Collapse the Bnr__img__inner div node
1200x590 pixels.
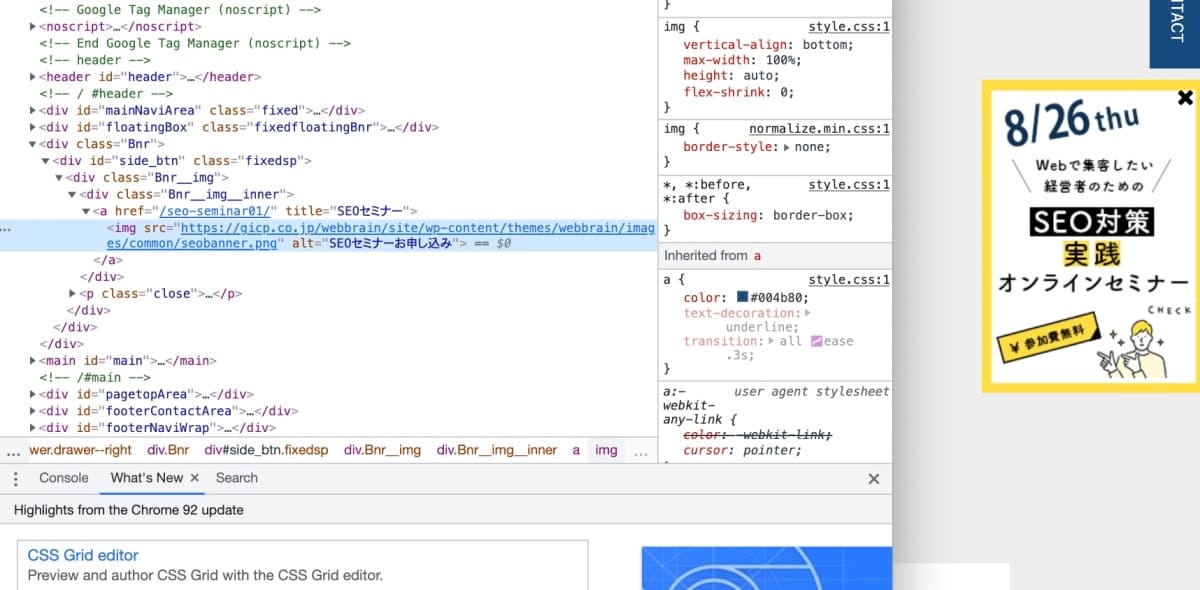pos(72,195)
